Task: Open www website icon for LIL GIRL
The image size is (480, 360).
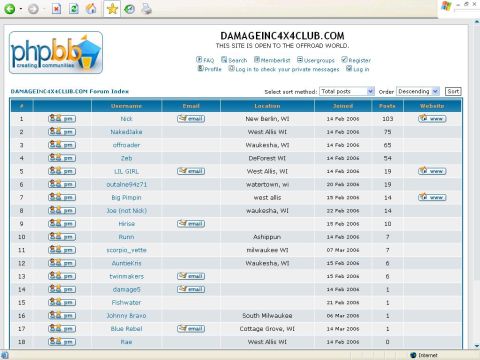Action: [432, 171]
